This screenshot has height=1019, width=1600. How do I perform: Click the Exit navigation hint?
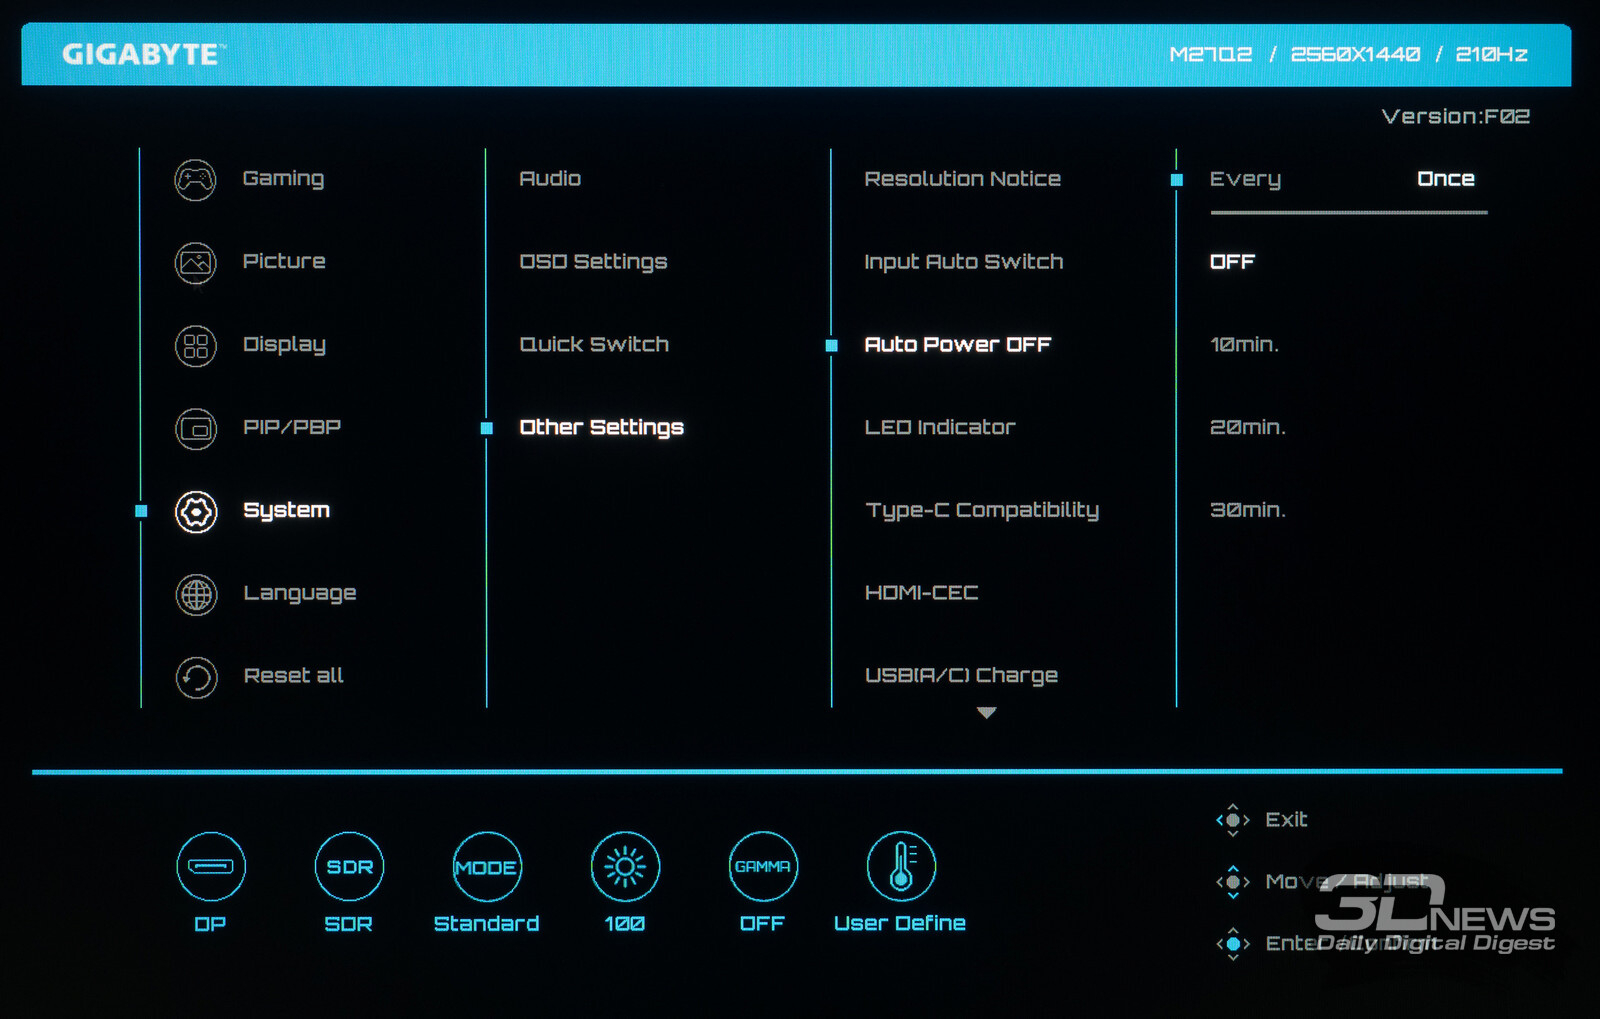pyautogui.click(x=1285, y=820)
